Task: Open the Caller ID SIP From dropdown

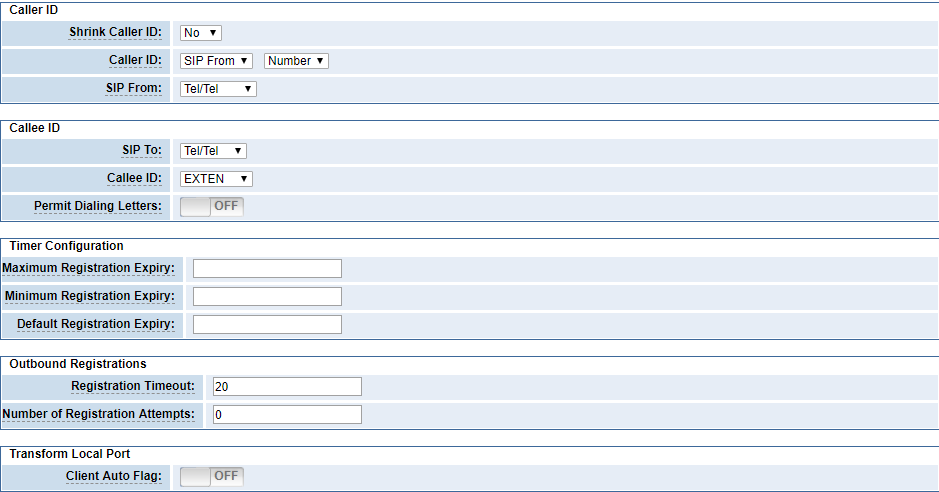Action: pyautogui.click(x=216, y=61)
